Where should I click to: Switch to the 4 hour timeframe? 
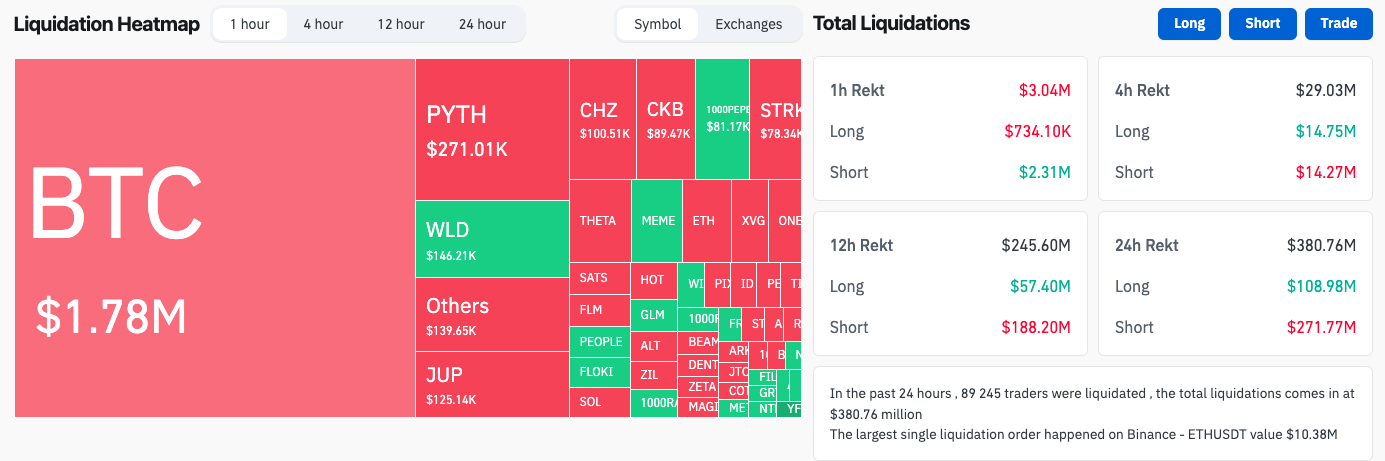coord(323,24)
